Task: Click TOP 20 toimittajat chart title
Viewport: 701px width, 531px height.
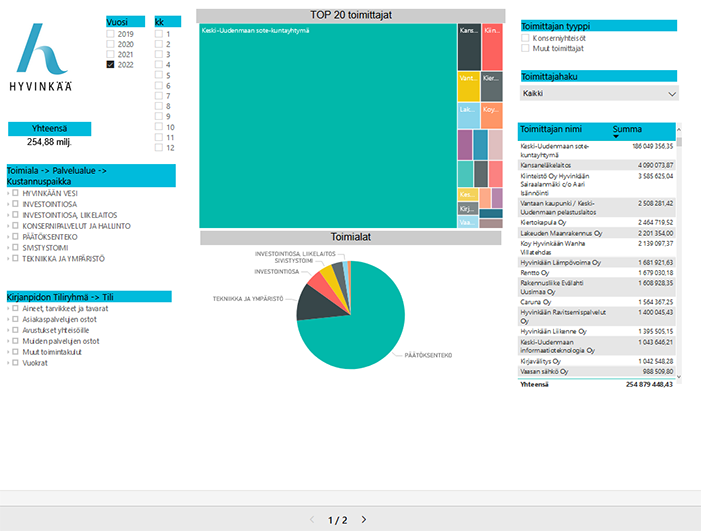Action: (351, 15)
